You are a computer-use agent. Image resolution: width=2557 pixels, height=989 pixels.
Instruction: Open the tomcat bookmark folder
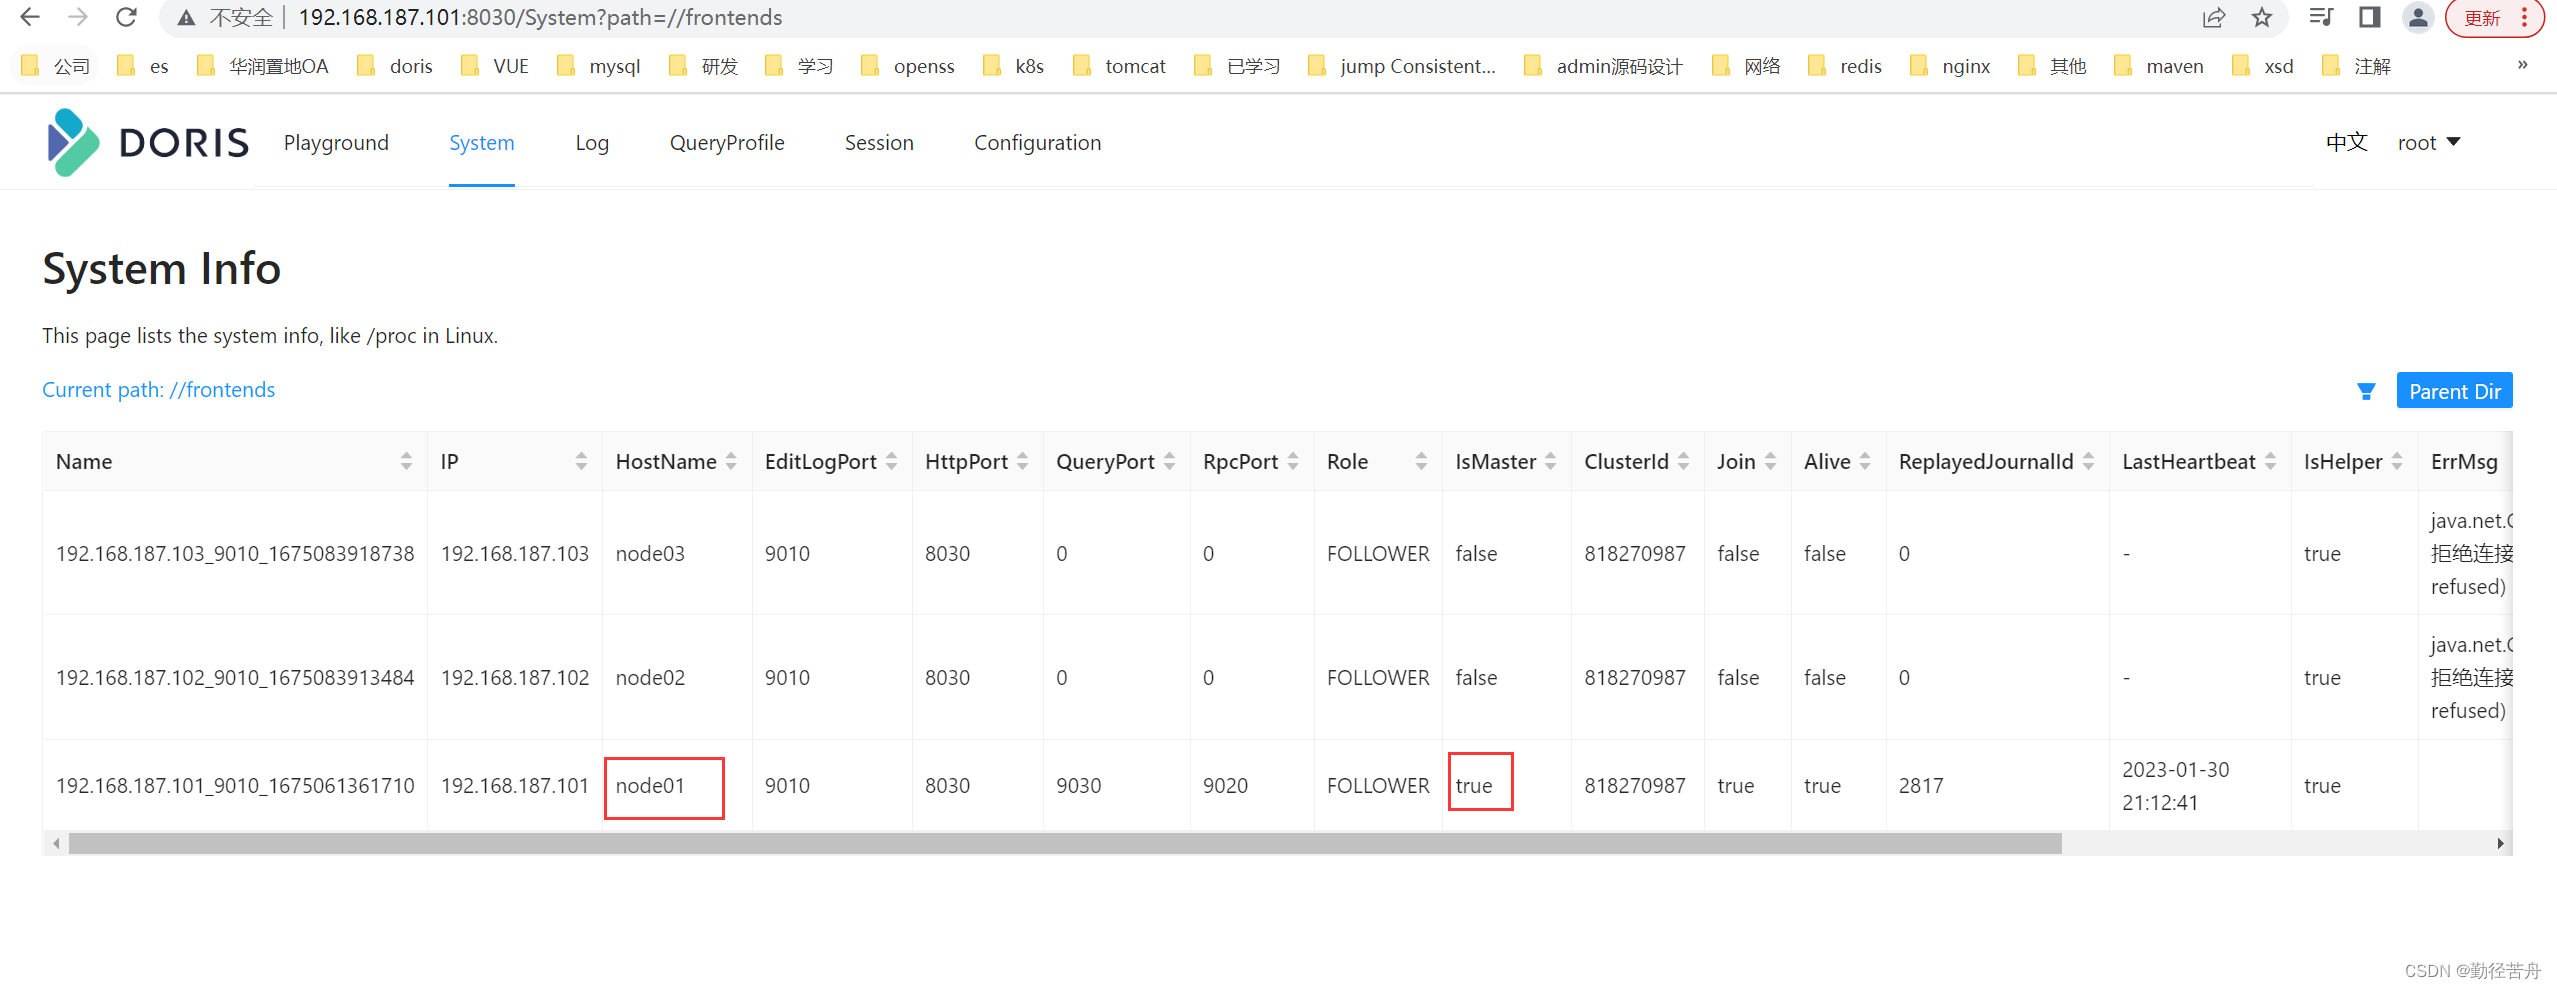[1119, 66]
